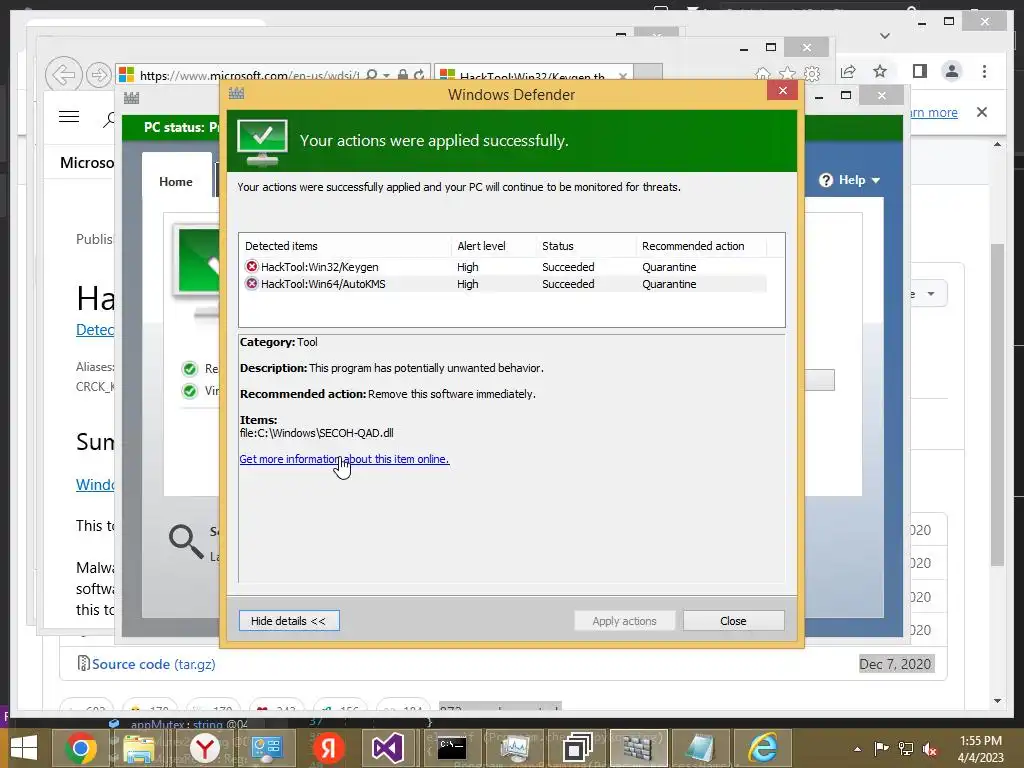This screenshot has width=1024, height=768.
Task: Click the Dec 7, 2020 date text
Action: point(895,664)
